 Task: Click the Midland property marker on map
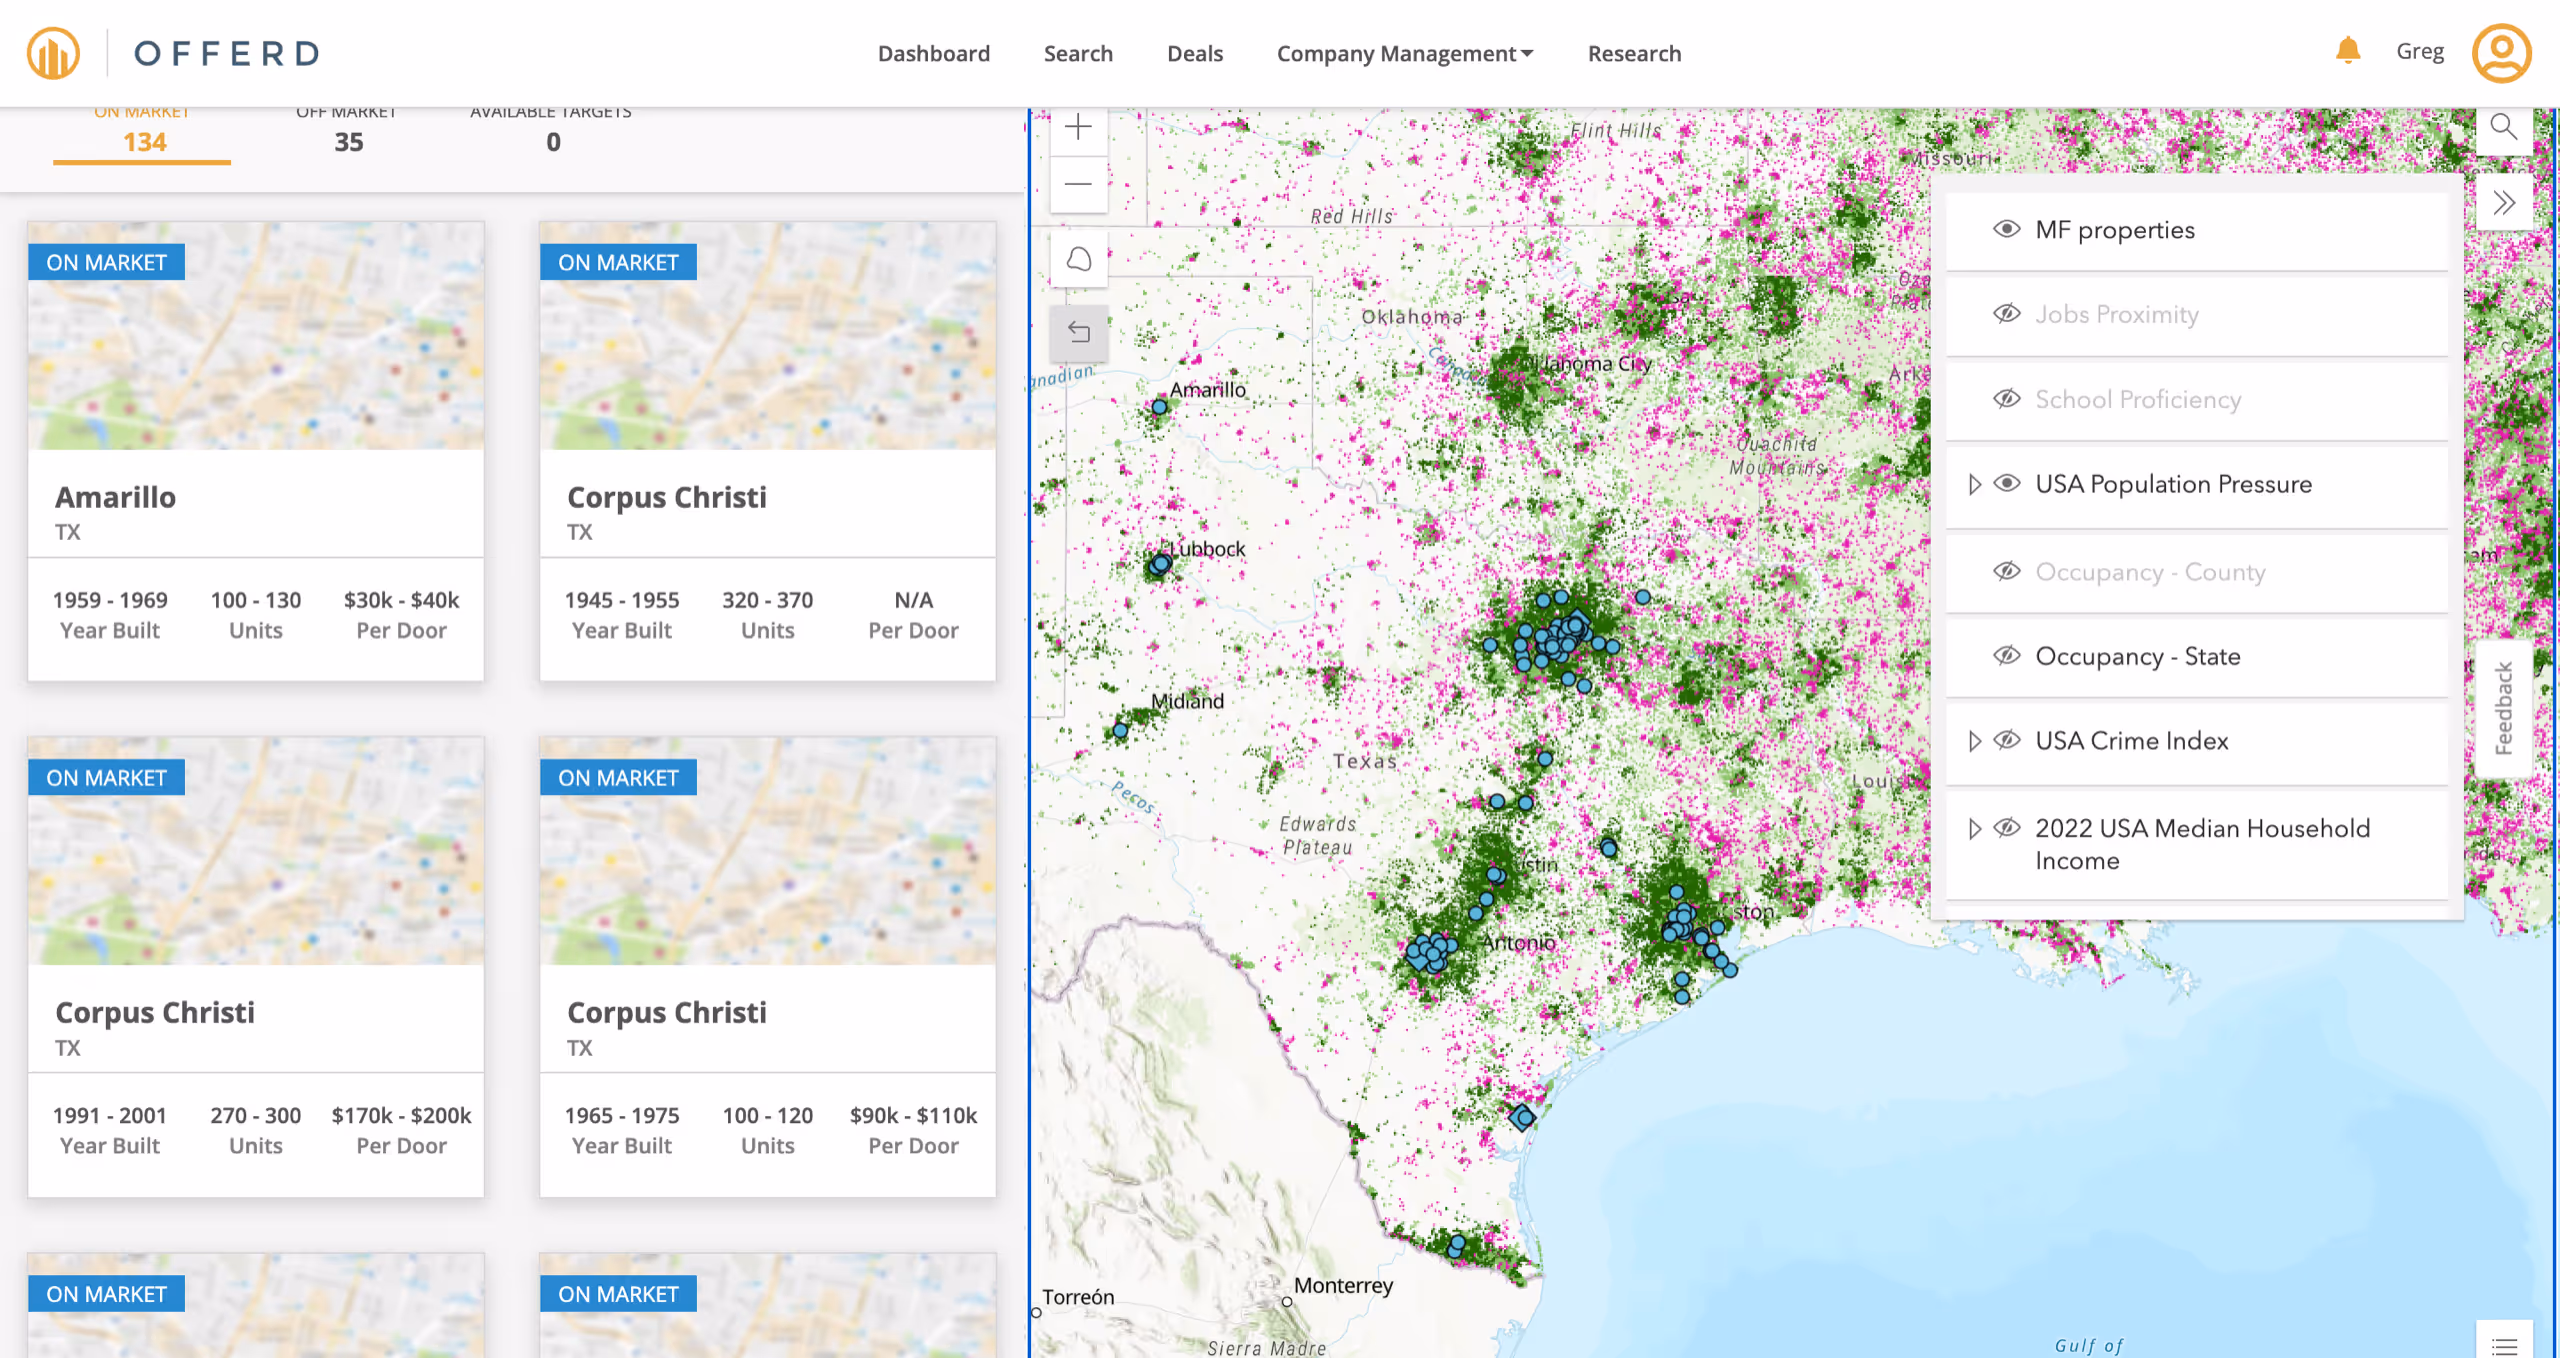[x=1120, y=731]
